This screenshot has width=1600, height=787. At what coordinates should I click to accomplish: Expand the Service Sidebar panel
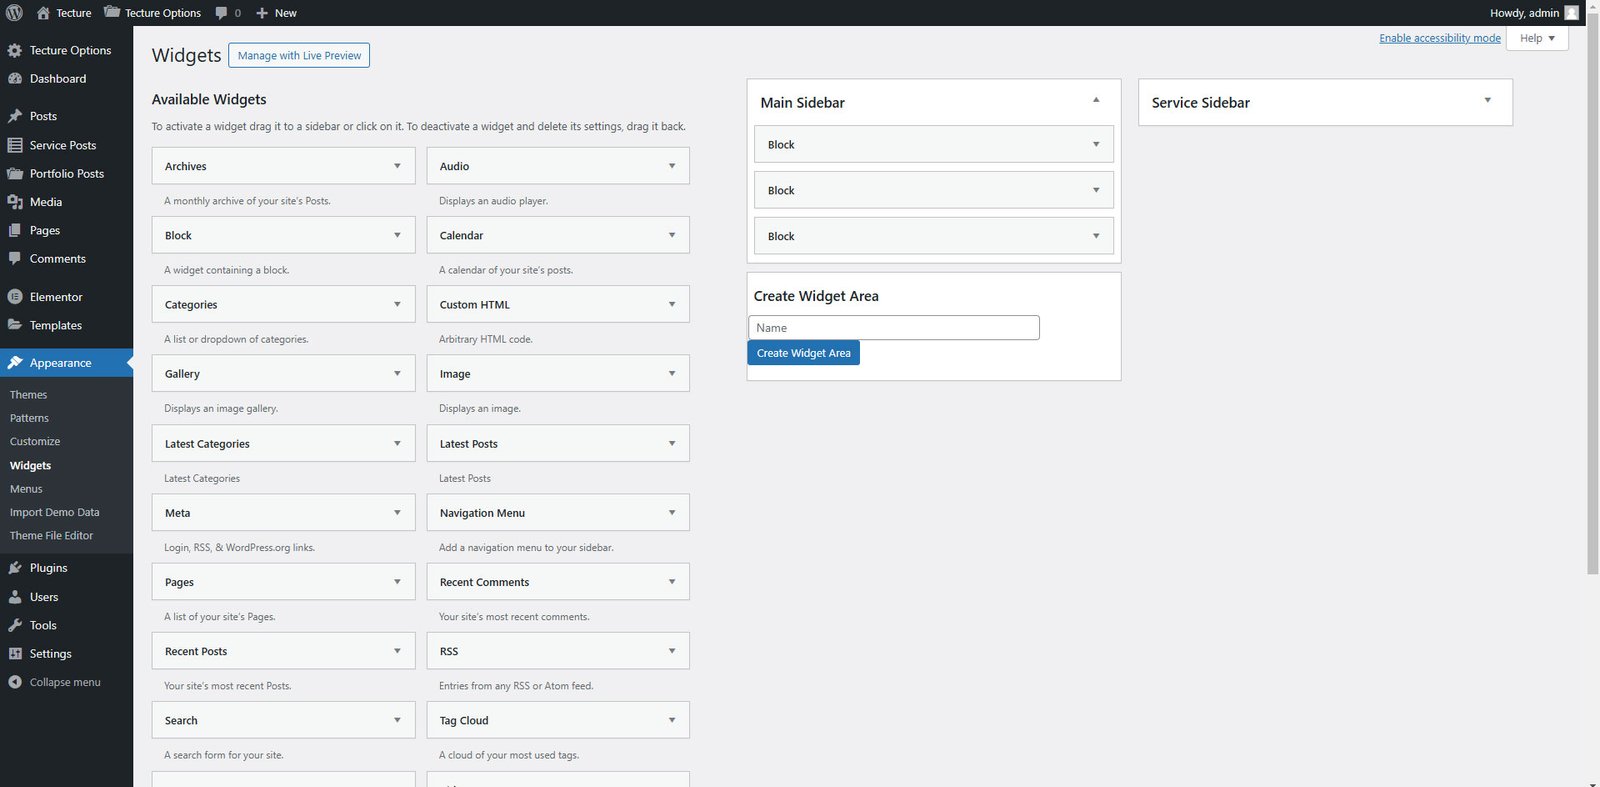(1487, 100)
